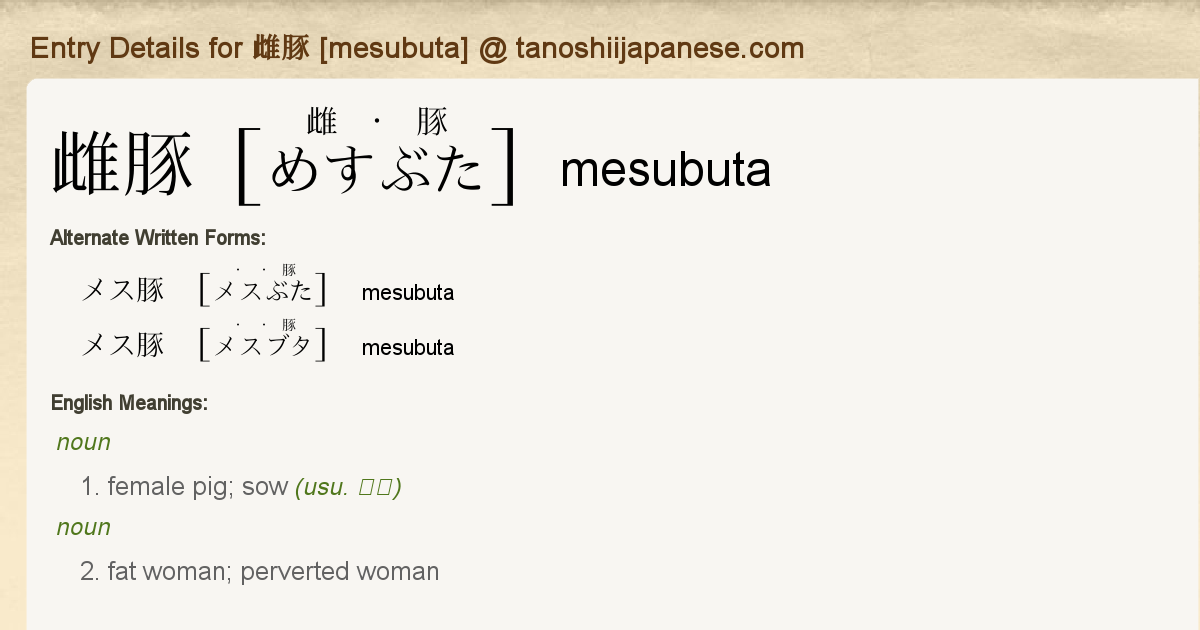The width and height of the screenshot is (1200, 630).
Task: Click the 'English Meanings:' heading
Action: point(129,403)
